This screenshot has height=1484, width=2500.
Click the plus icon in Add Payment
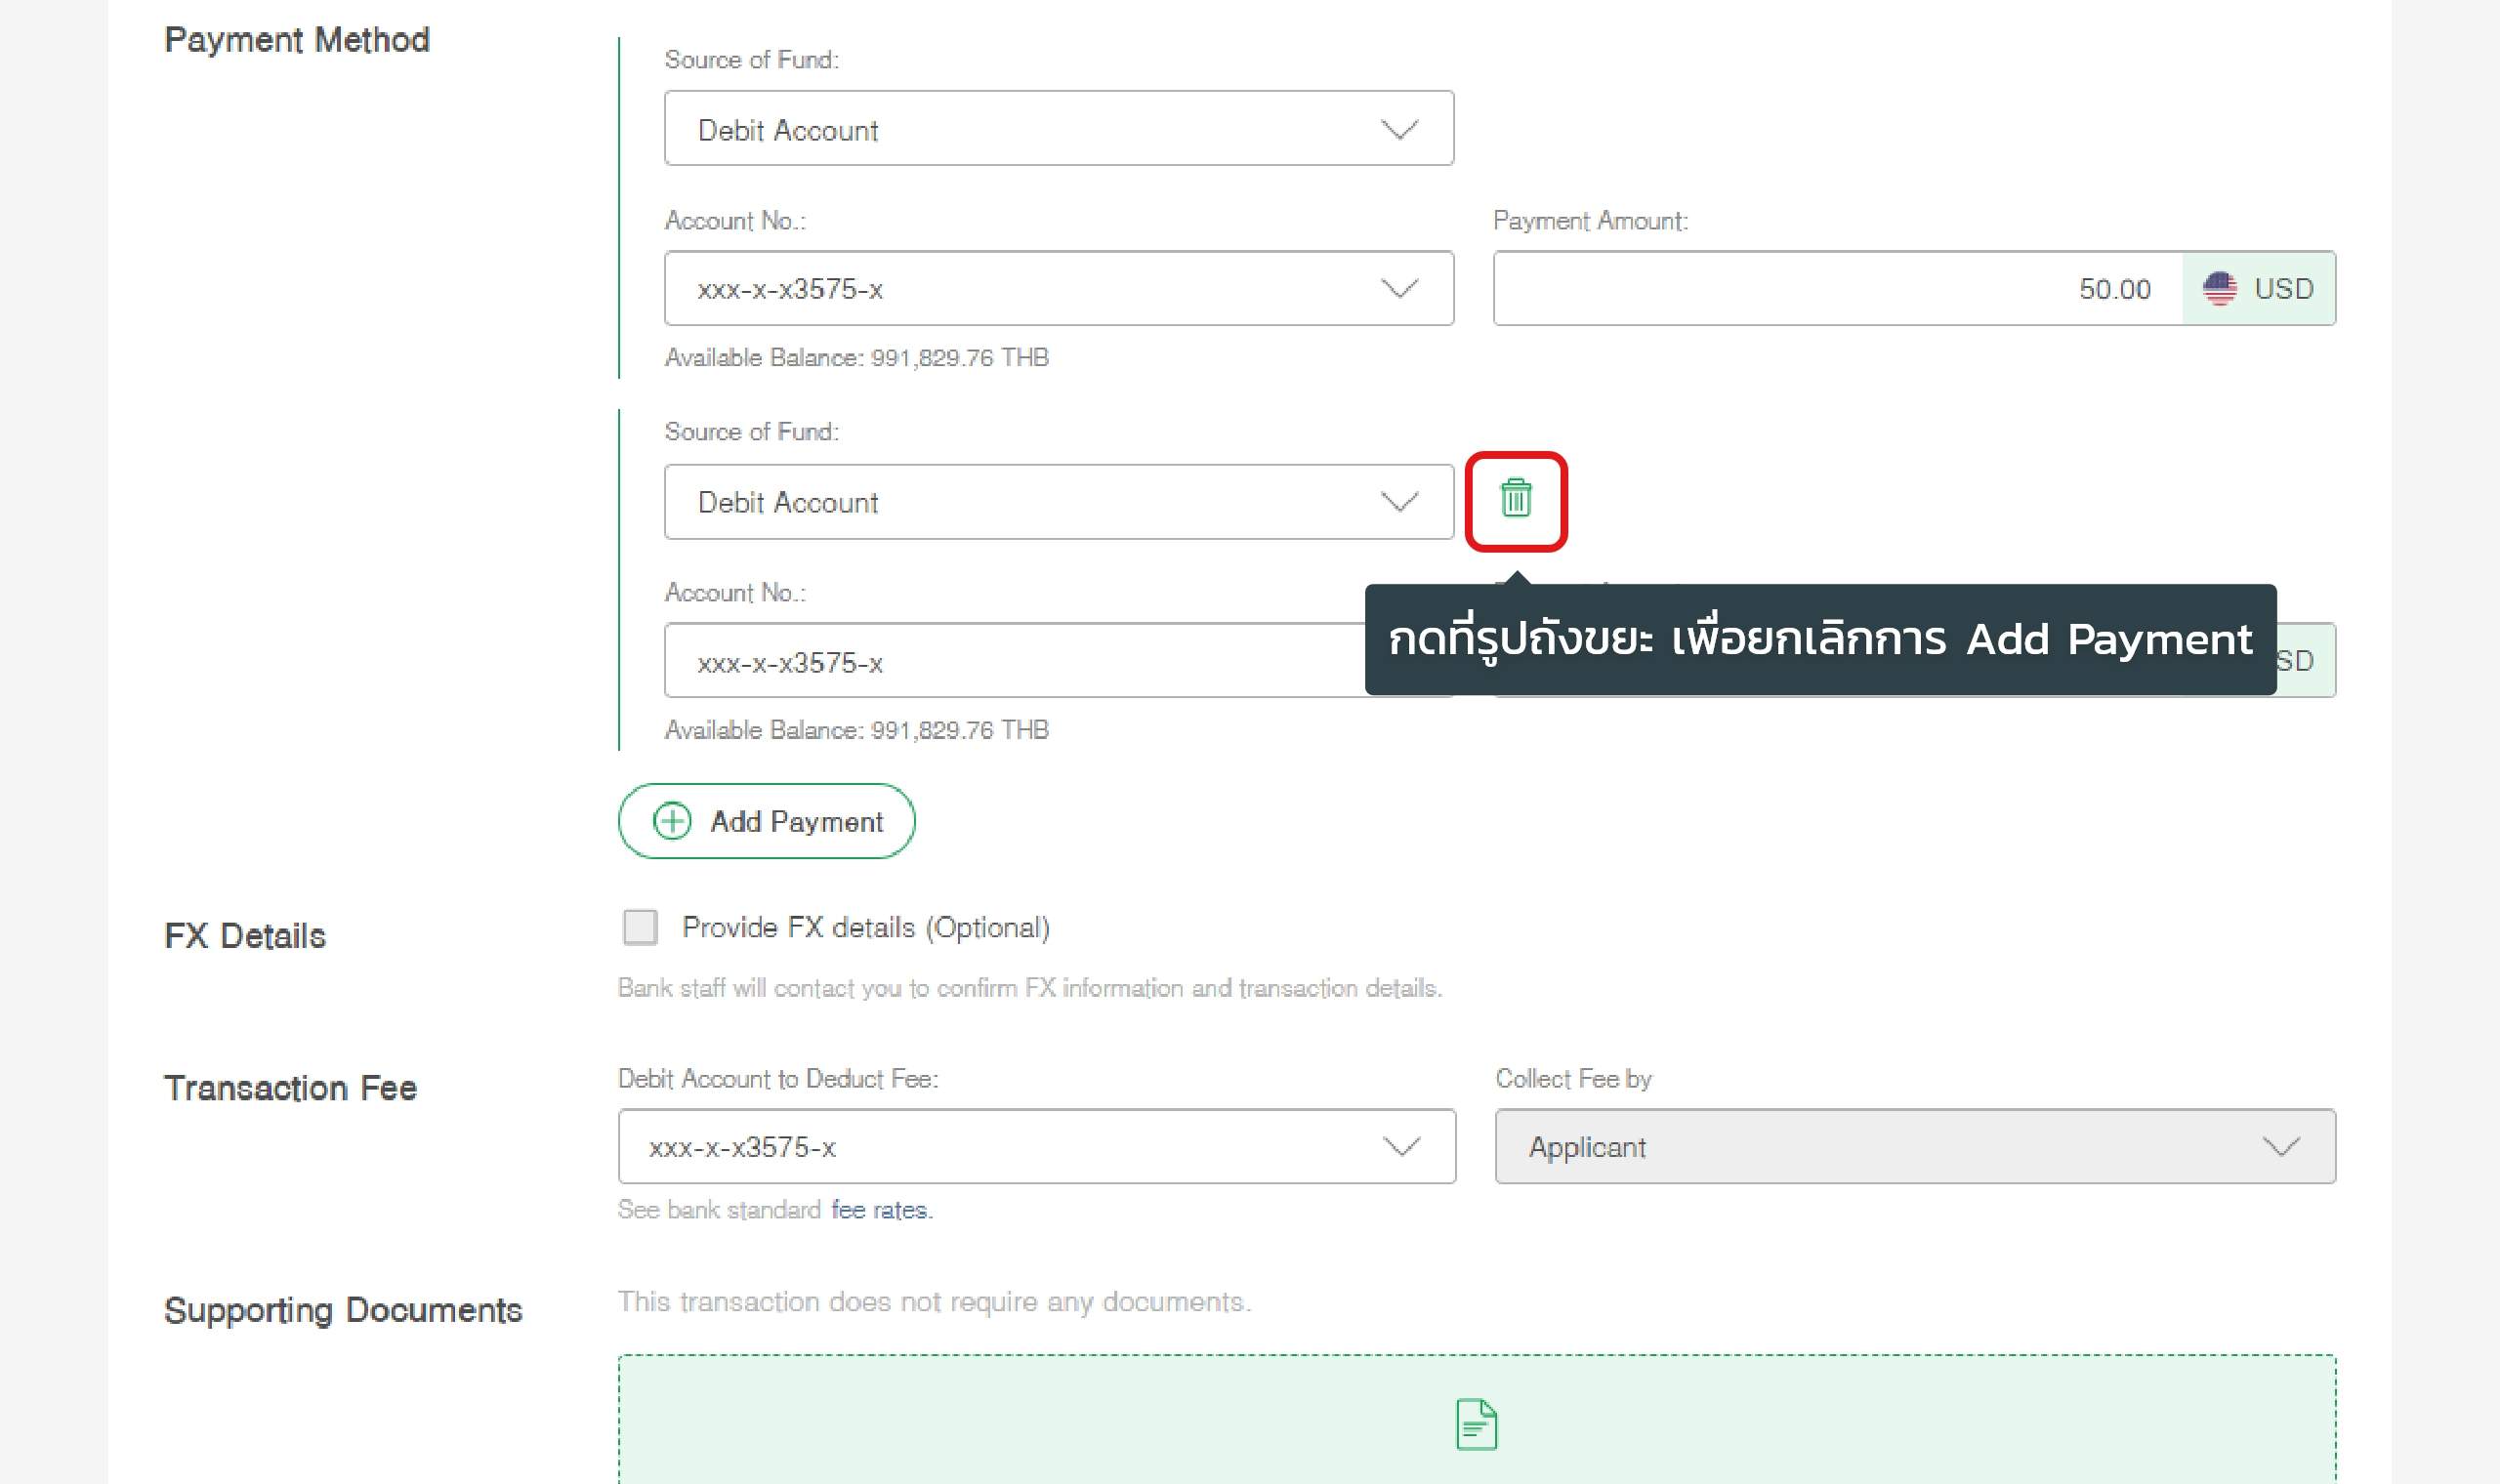[672, 821]
